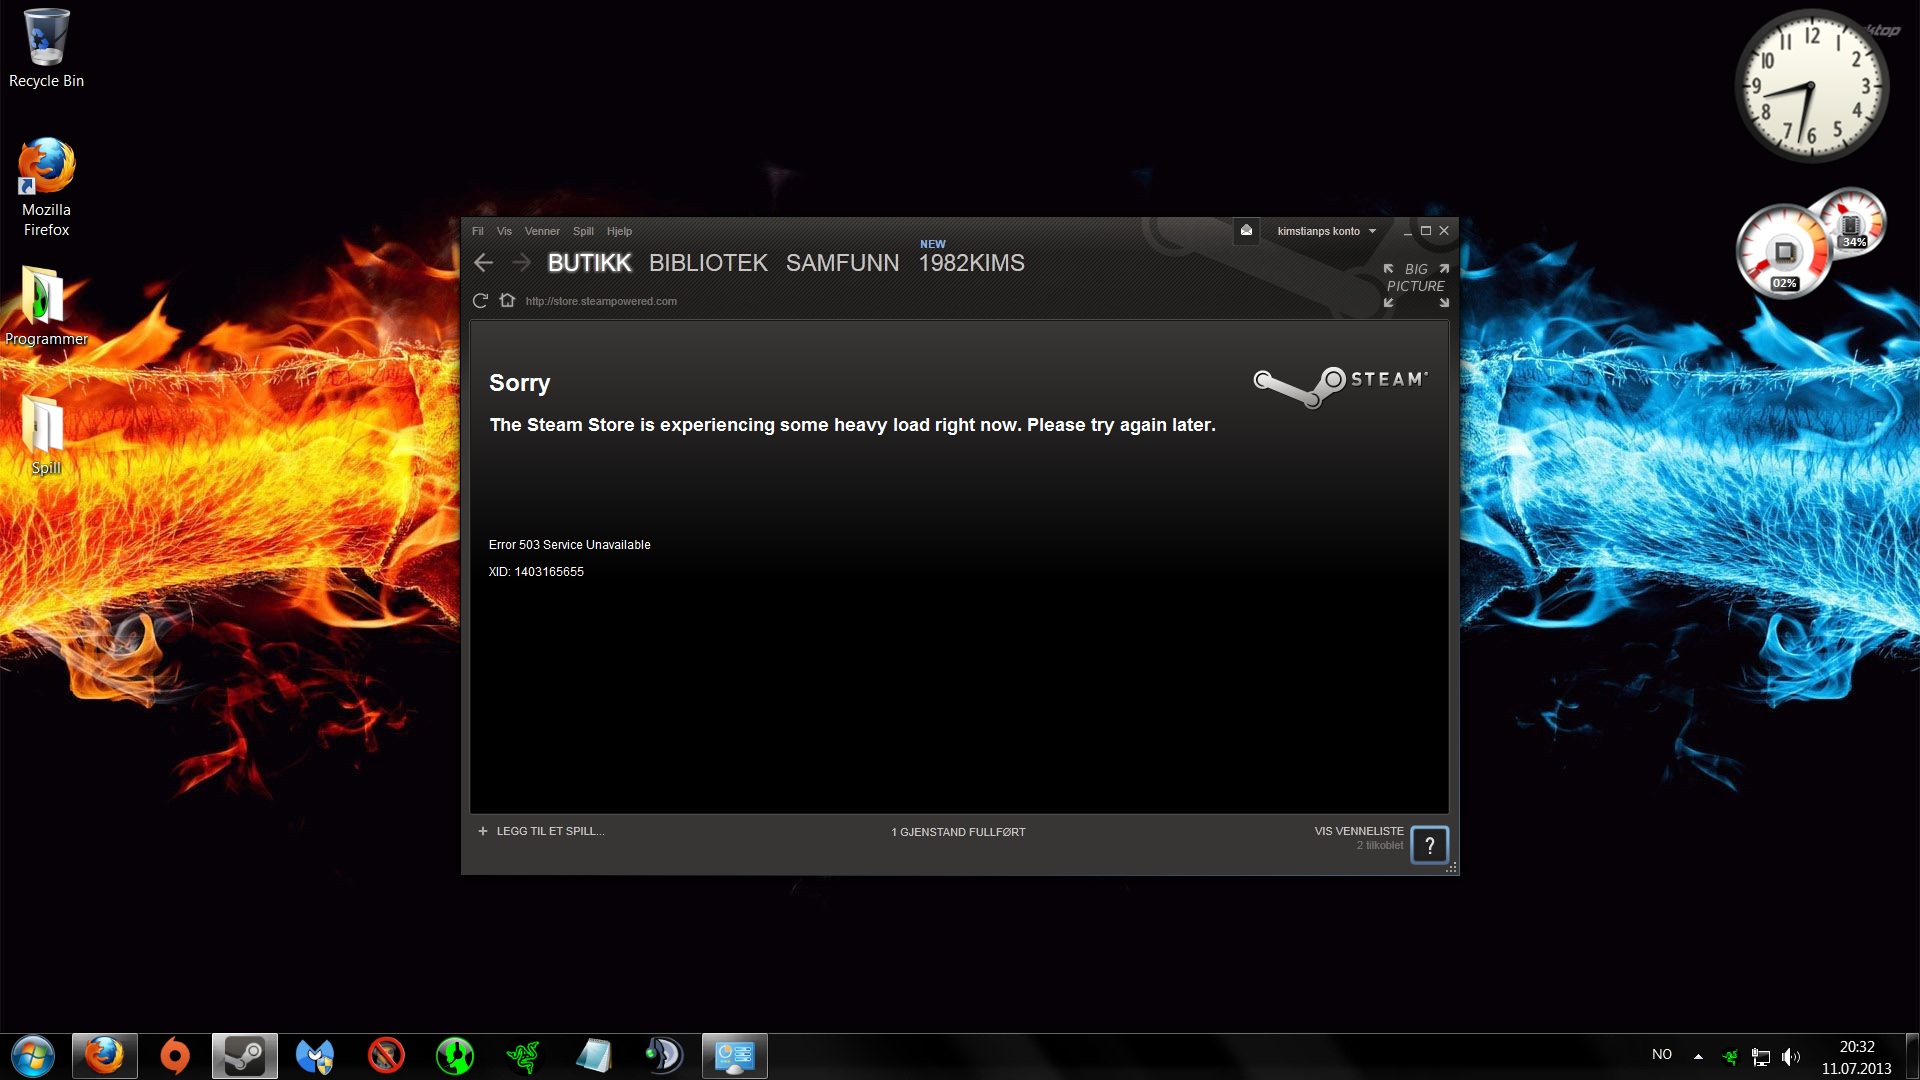Select the Recycle Bin desktop icon
1920x1080 pixels.
tap(46, 49)
